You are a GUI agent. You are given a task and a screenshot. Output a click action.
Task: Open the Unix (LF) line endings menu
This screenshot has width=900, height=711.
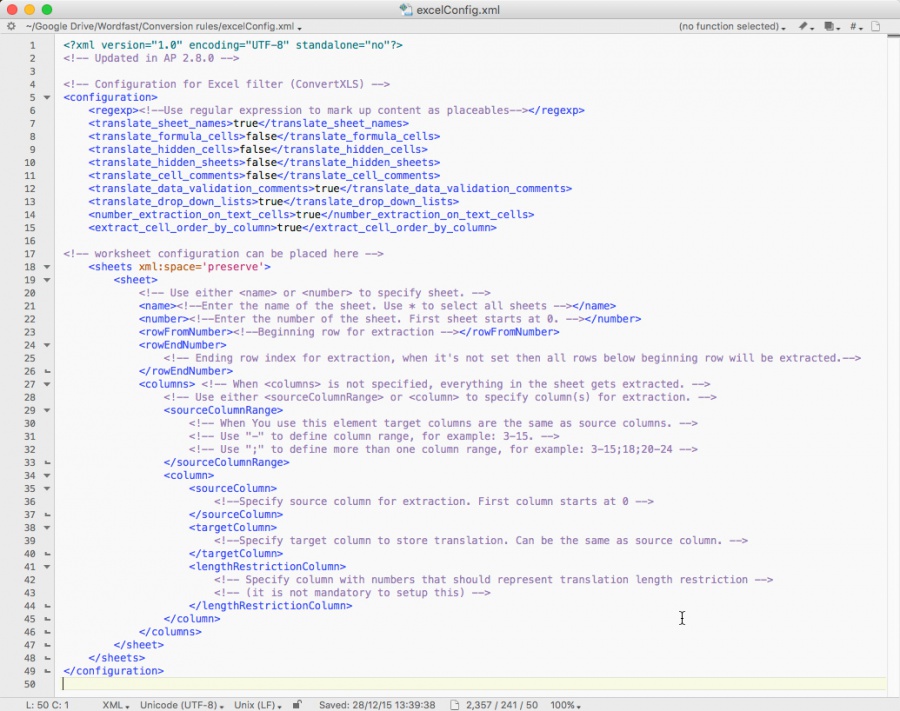point(257,705)
